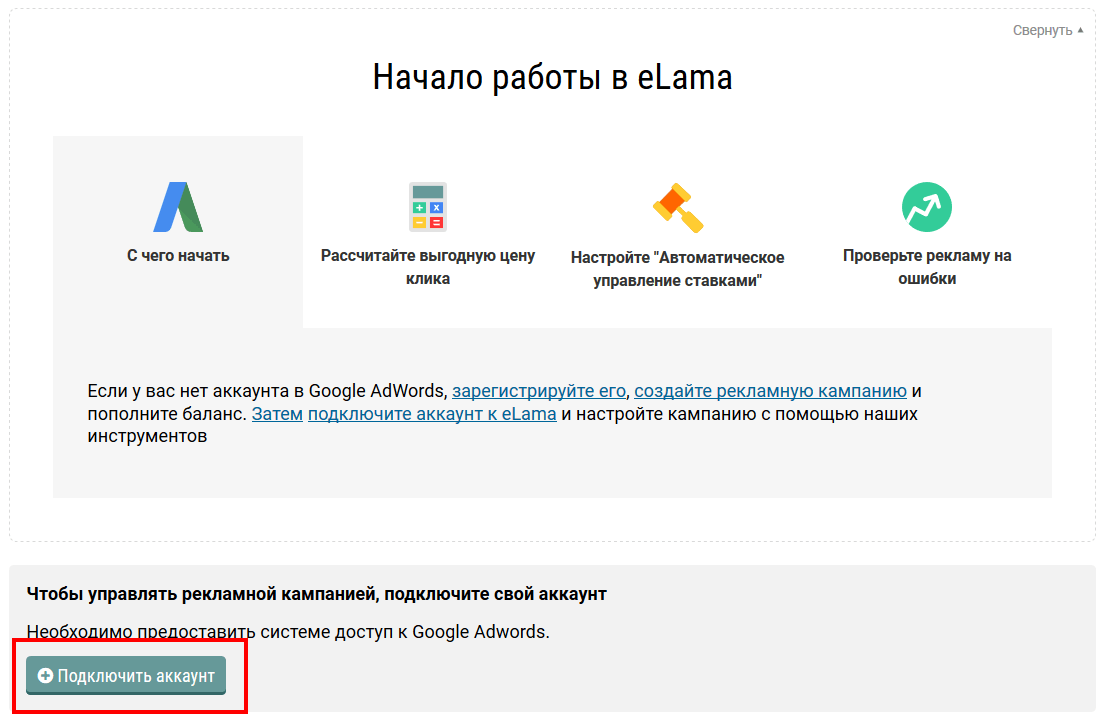Follow the "подключите аккаунт к eLama" link
Viewport: 1101px width, 726px height.
pos(432,413)
